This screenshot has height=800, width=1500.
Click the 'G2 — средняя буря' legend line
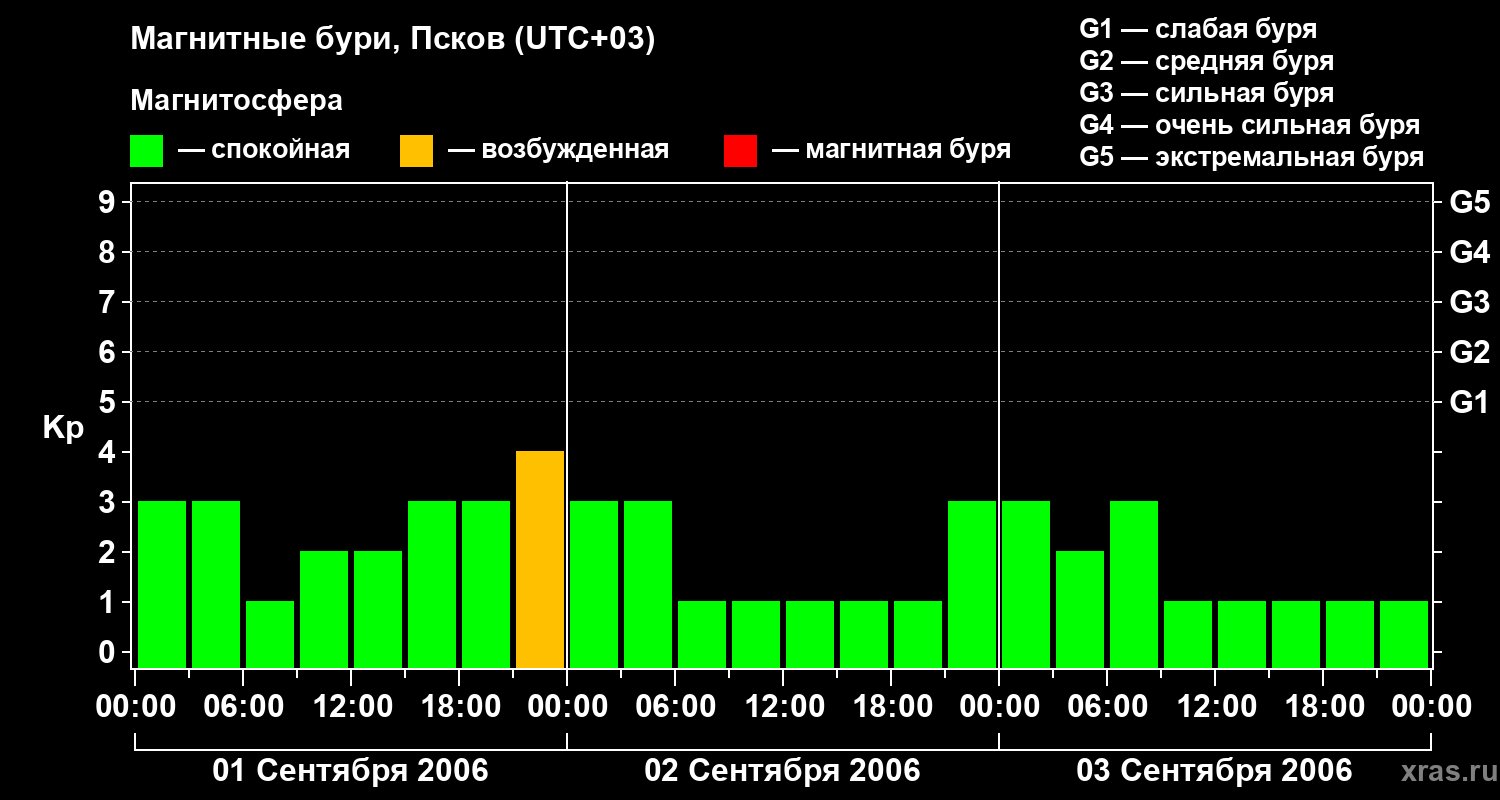click(x=1206, y=61)
